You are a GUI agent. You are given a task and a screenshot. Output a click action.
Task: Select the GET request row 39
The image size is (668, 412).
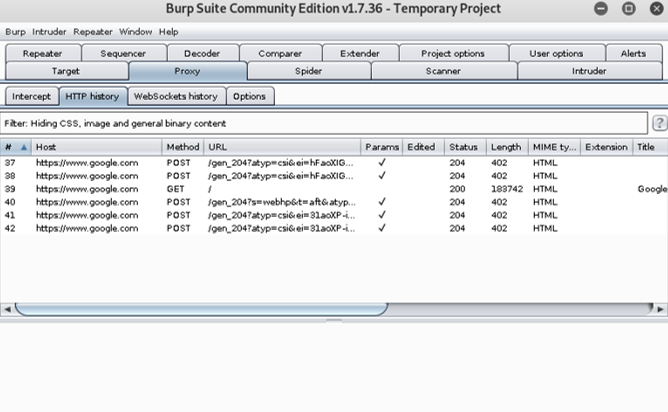334,189
